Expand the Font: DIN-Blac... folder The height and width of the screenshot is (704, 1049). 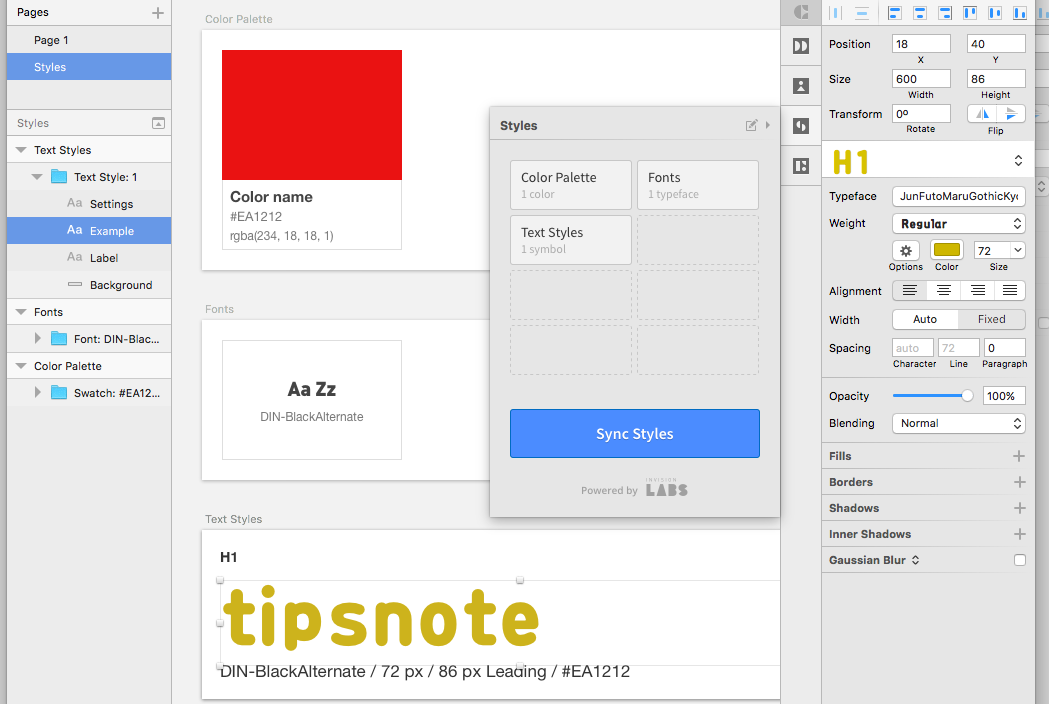37,339
